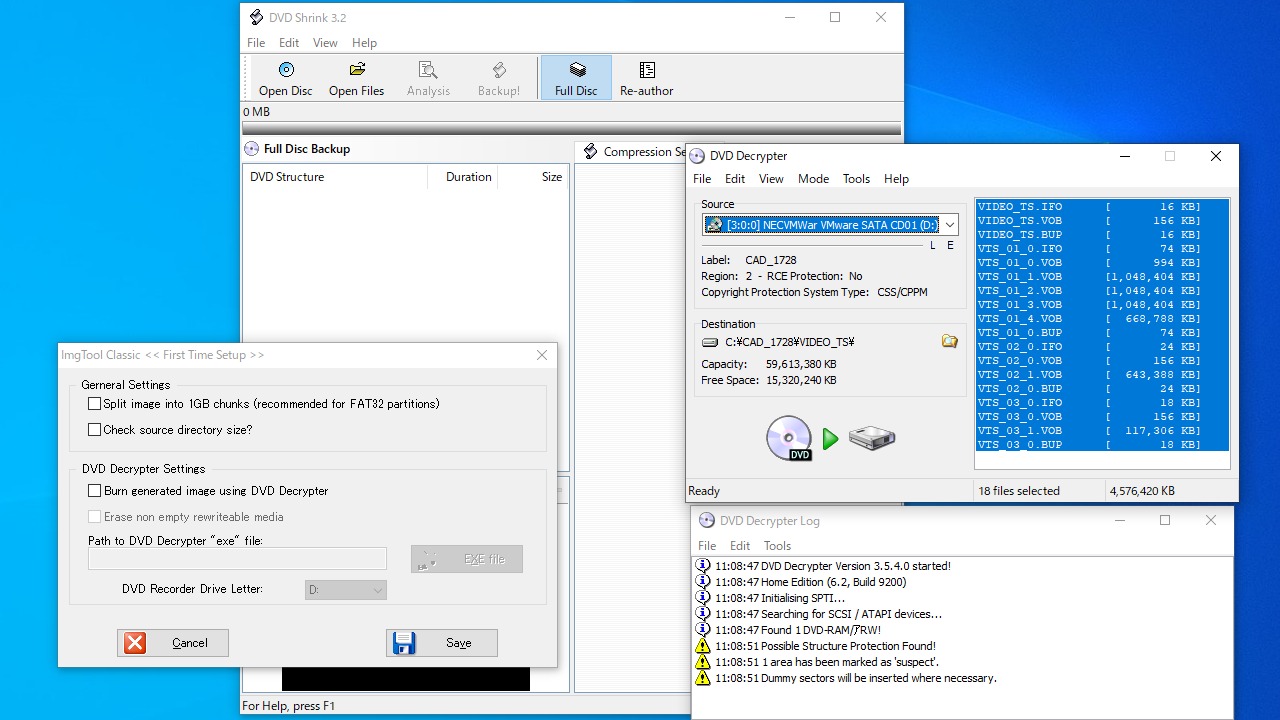Image resolution: width=1280 pixels, height=720 pixels.
Task: Click the warning icon beside Possible Structure Protection
Action: [703, 646]
